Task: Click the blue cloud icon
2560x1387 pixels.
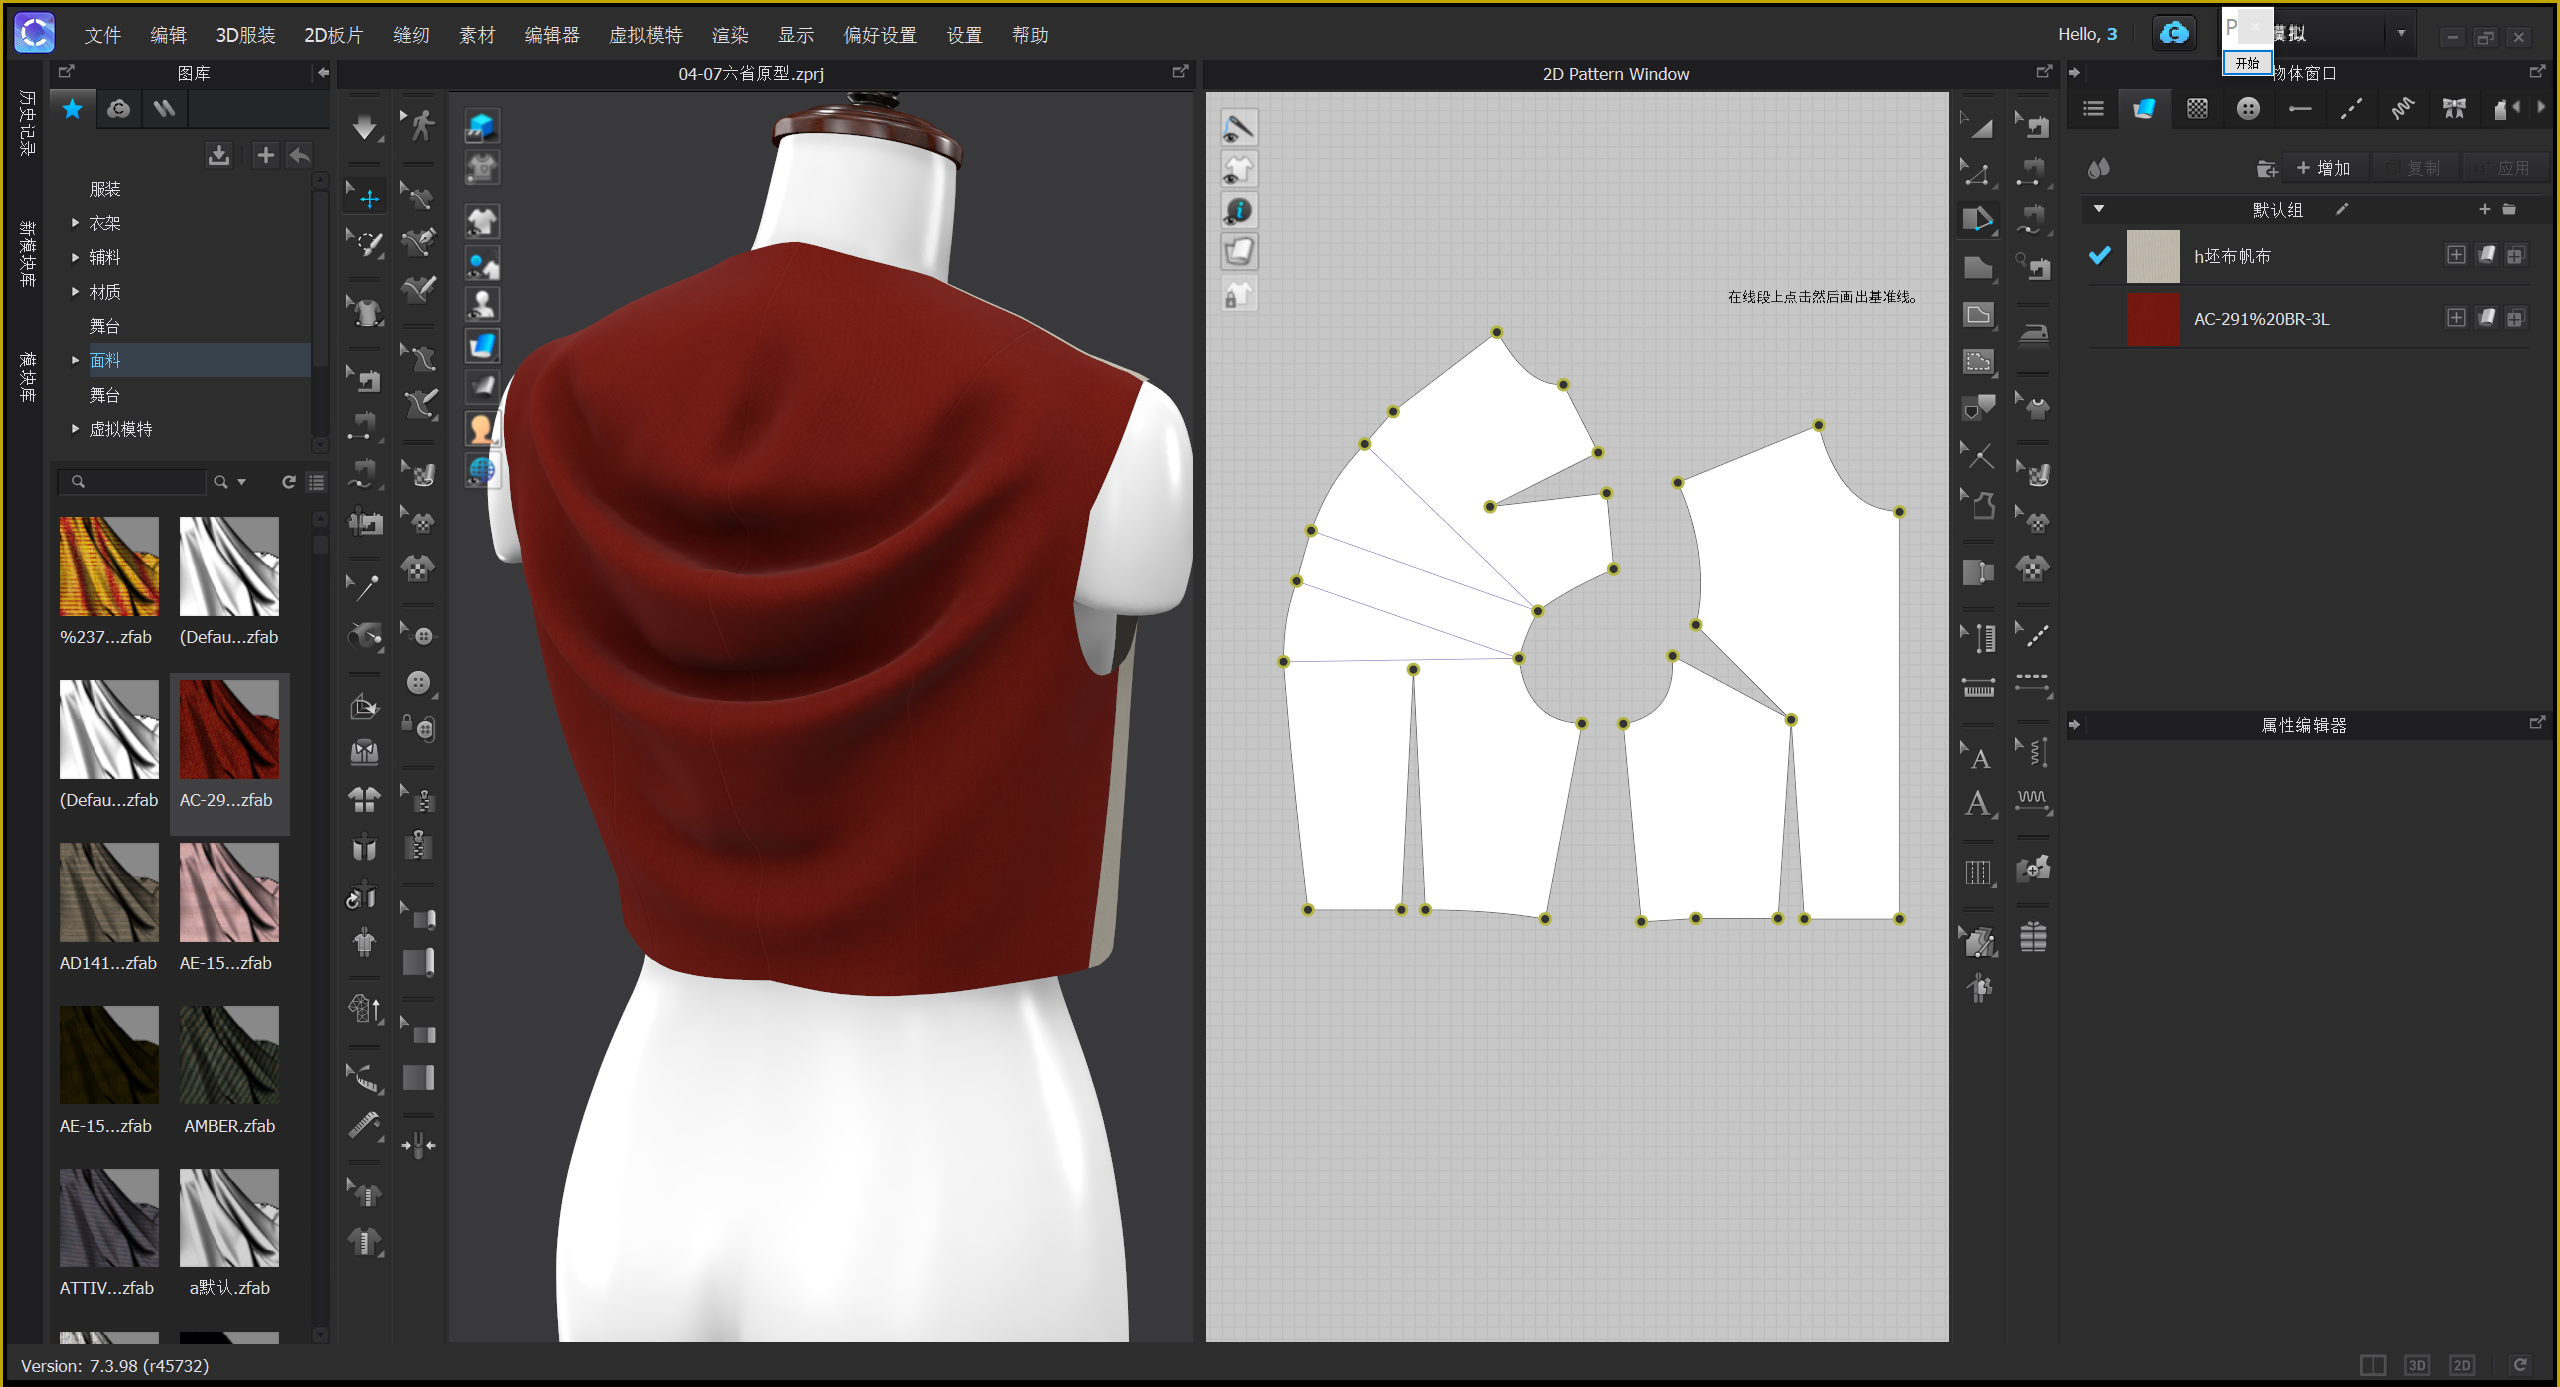Action: [2174, 34]
